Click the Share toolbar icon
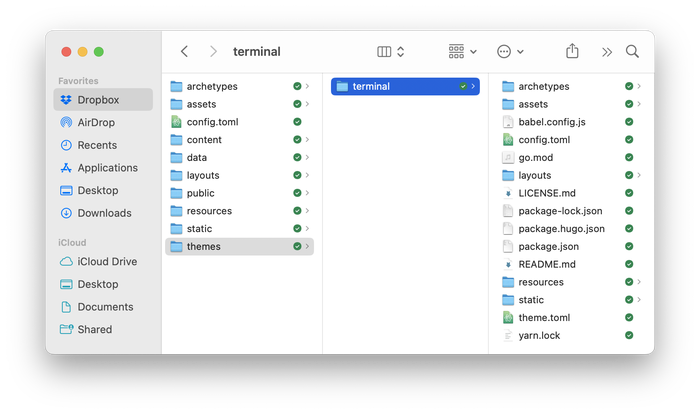The image size is (700, 414). (572, 51)
